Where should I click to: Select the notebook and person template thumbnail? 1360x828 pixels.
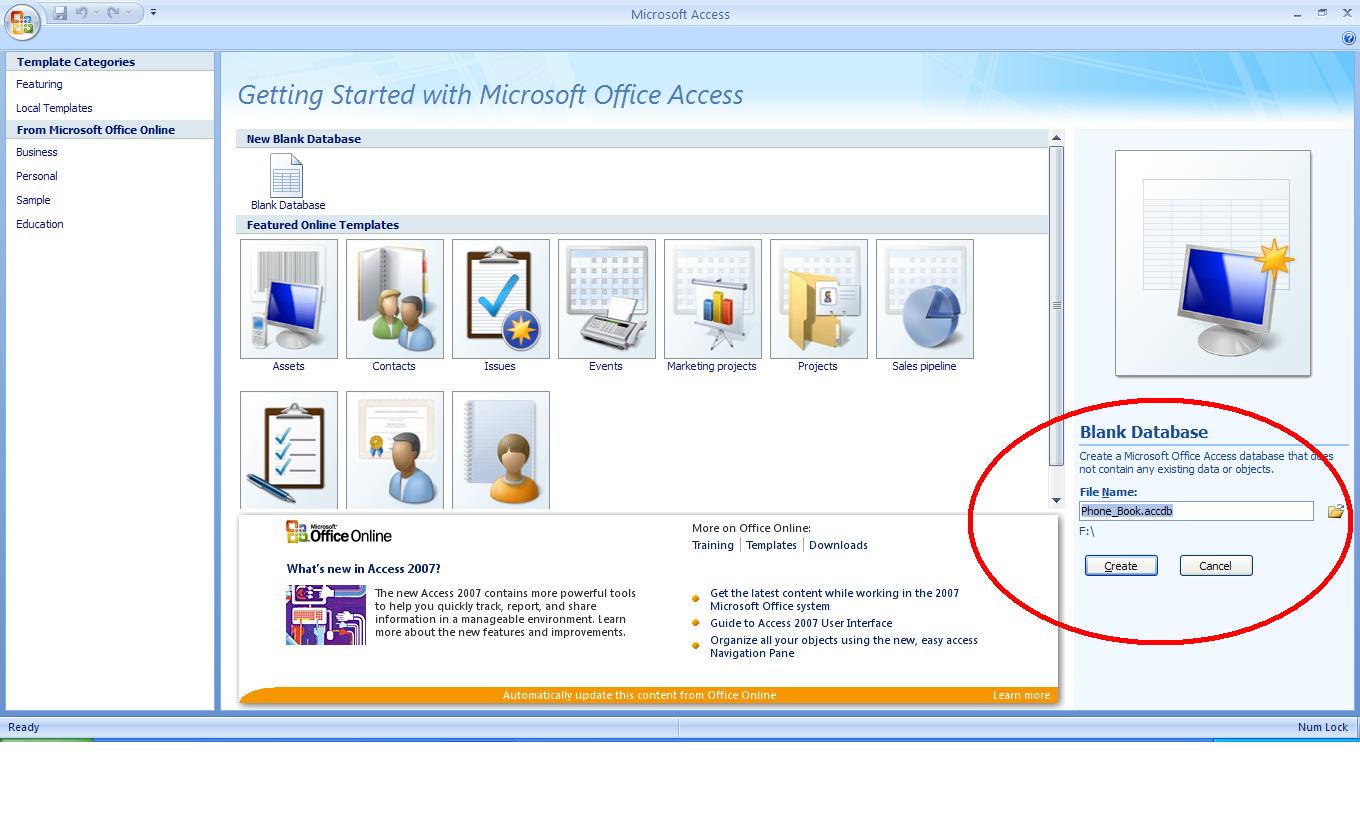(501, 450)
